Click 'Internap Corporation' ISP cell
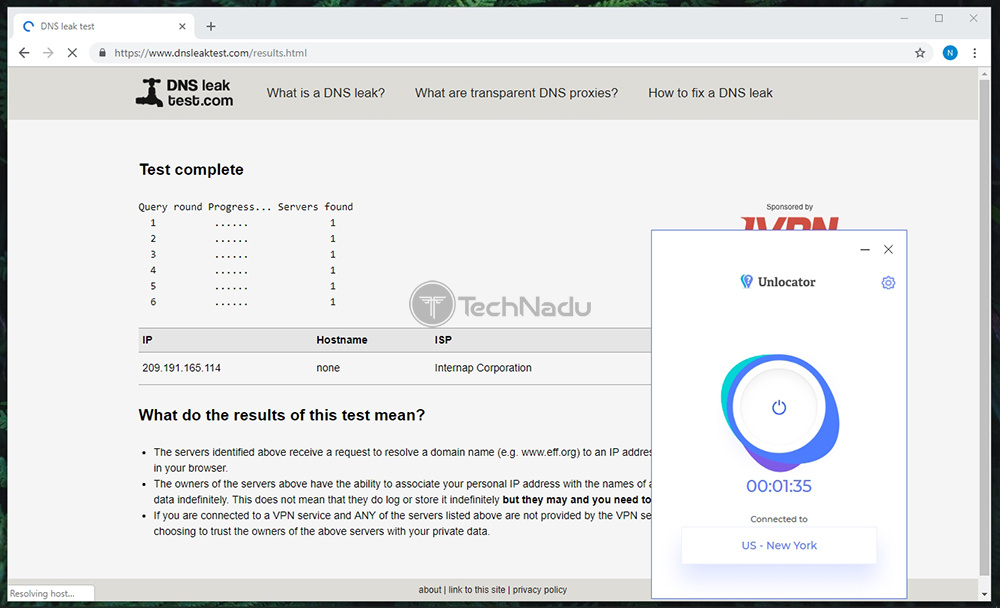The height and width of the screenshot is (608, 1000). click(x=483, y=368)
